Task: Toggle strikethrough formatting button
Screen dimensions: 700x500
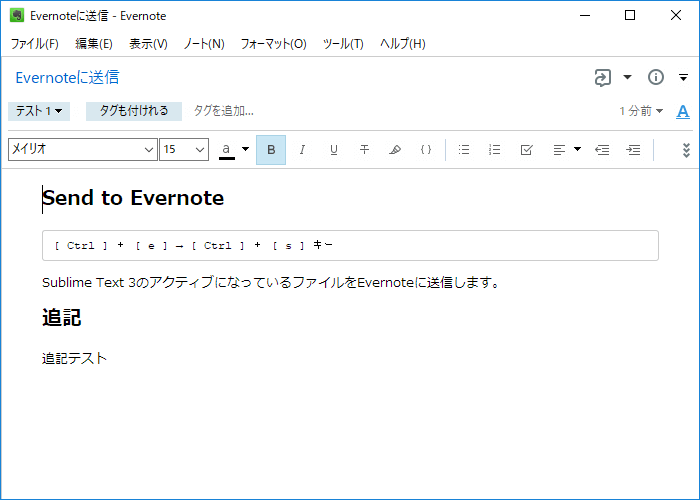Action: pyautogui.click(x=364, y=150)
